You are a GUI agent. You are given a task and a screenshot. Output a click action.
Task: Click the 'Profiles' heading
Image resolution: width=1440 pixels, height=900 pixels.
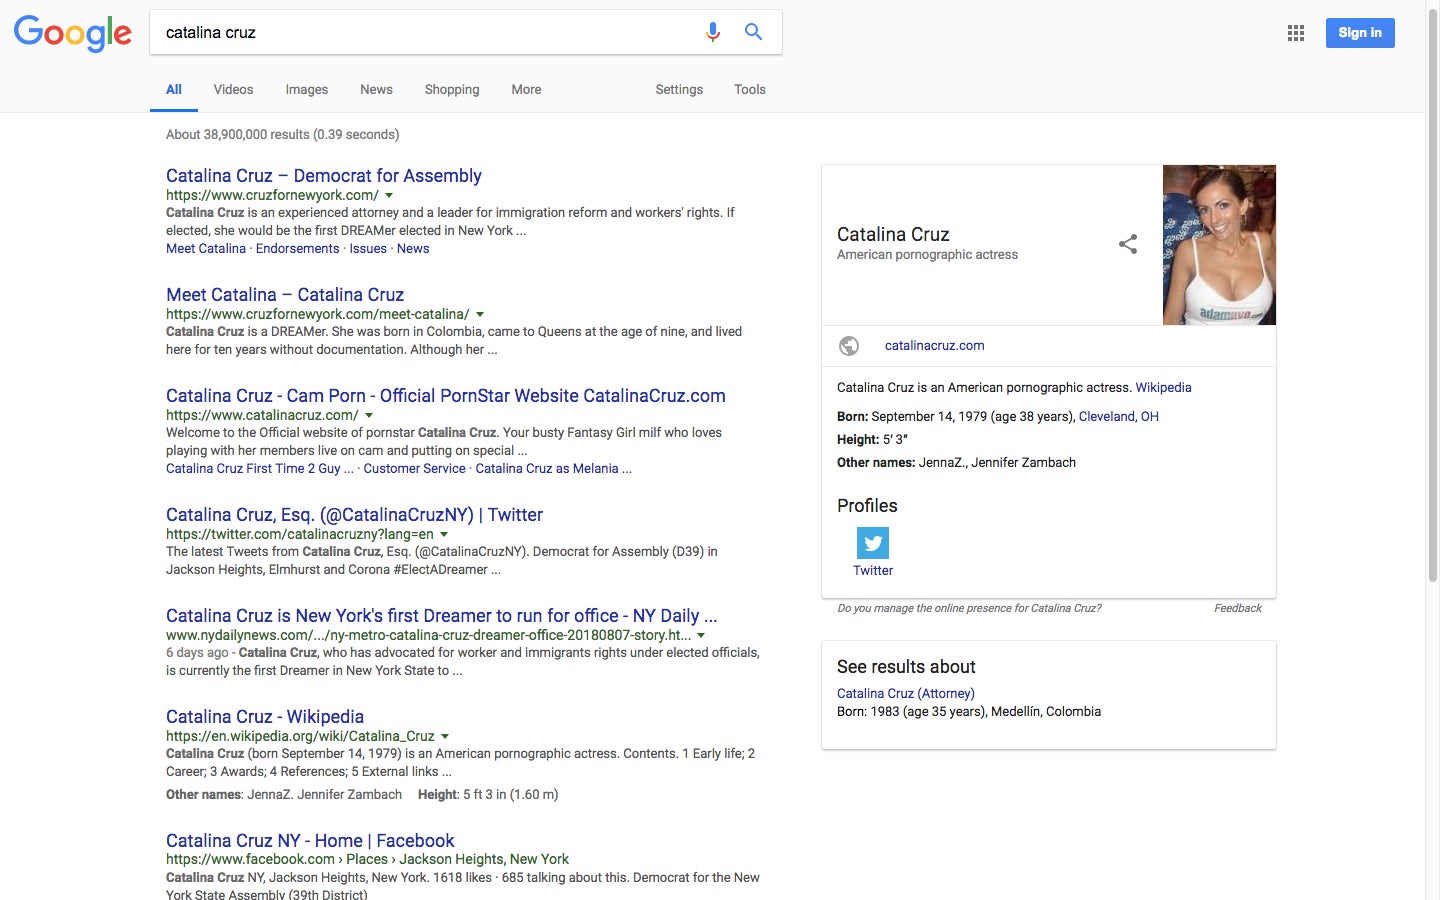point(867,506)
